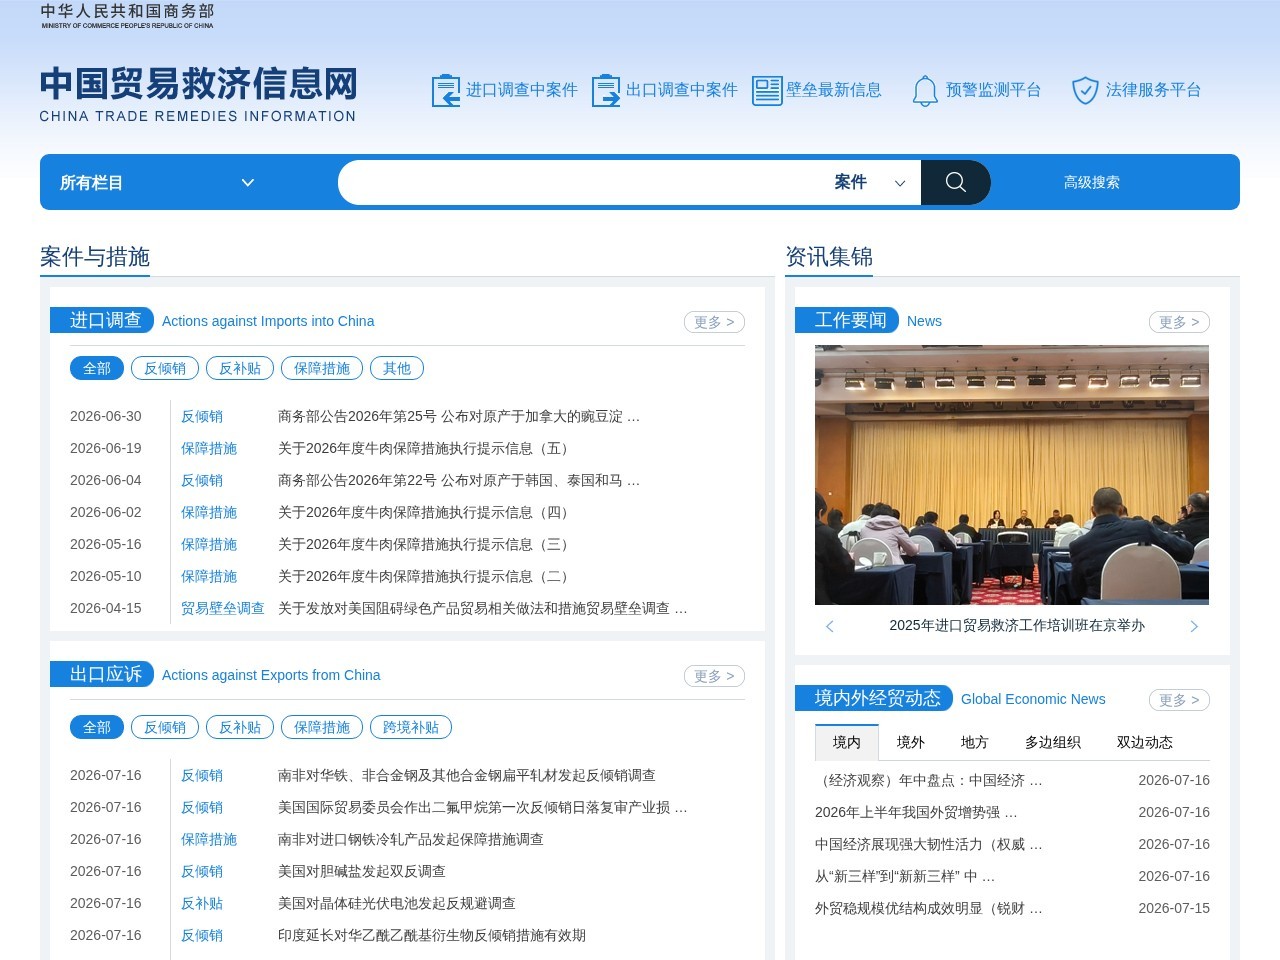Viewport: 1280px width, 960px height.
Task: Open 关于2026年度牛肉保障措施执行提示信息（二）
Action: [x=426, y=576]
